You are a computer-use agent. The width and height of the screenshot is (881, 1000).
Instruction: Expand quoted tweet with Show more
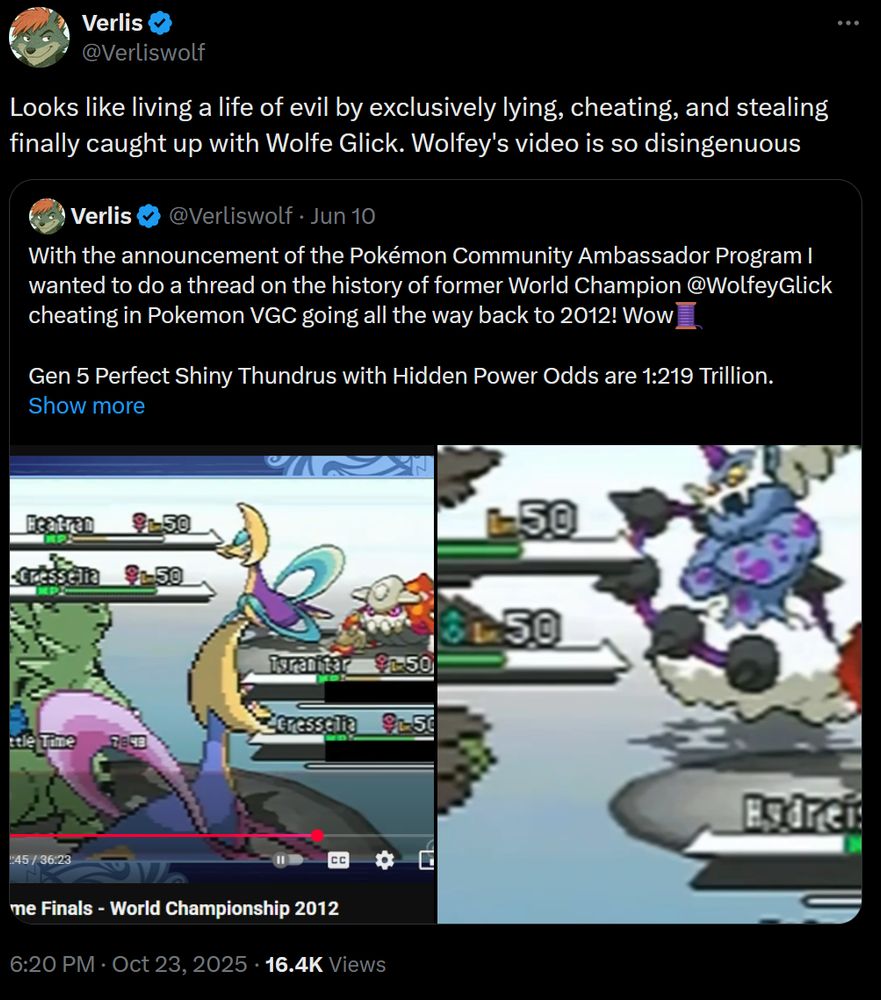pyautogui.click(x=87, y=406)
